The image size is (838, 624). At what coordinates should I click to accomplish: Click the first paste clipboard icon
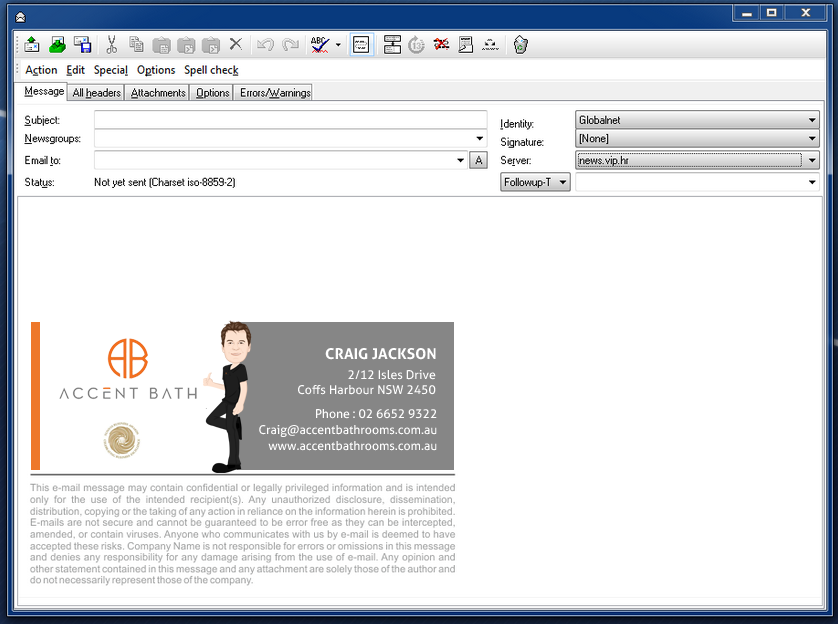point(161,45)
